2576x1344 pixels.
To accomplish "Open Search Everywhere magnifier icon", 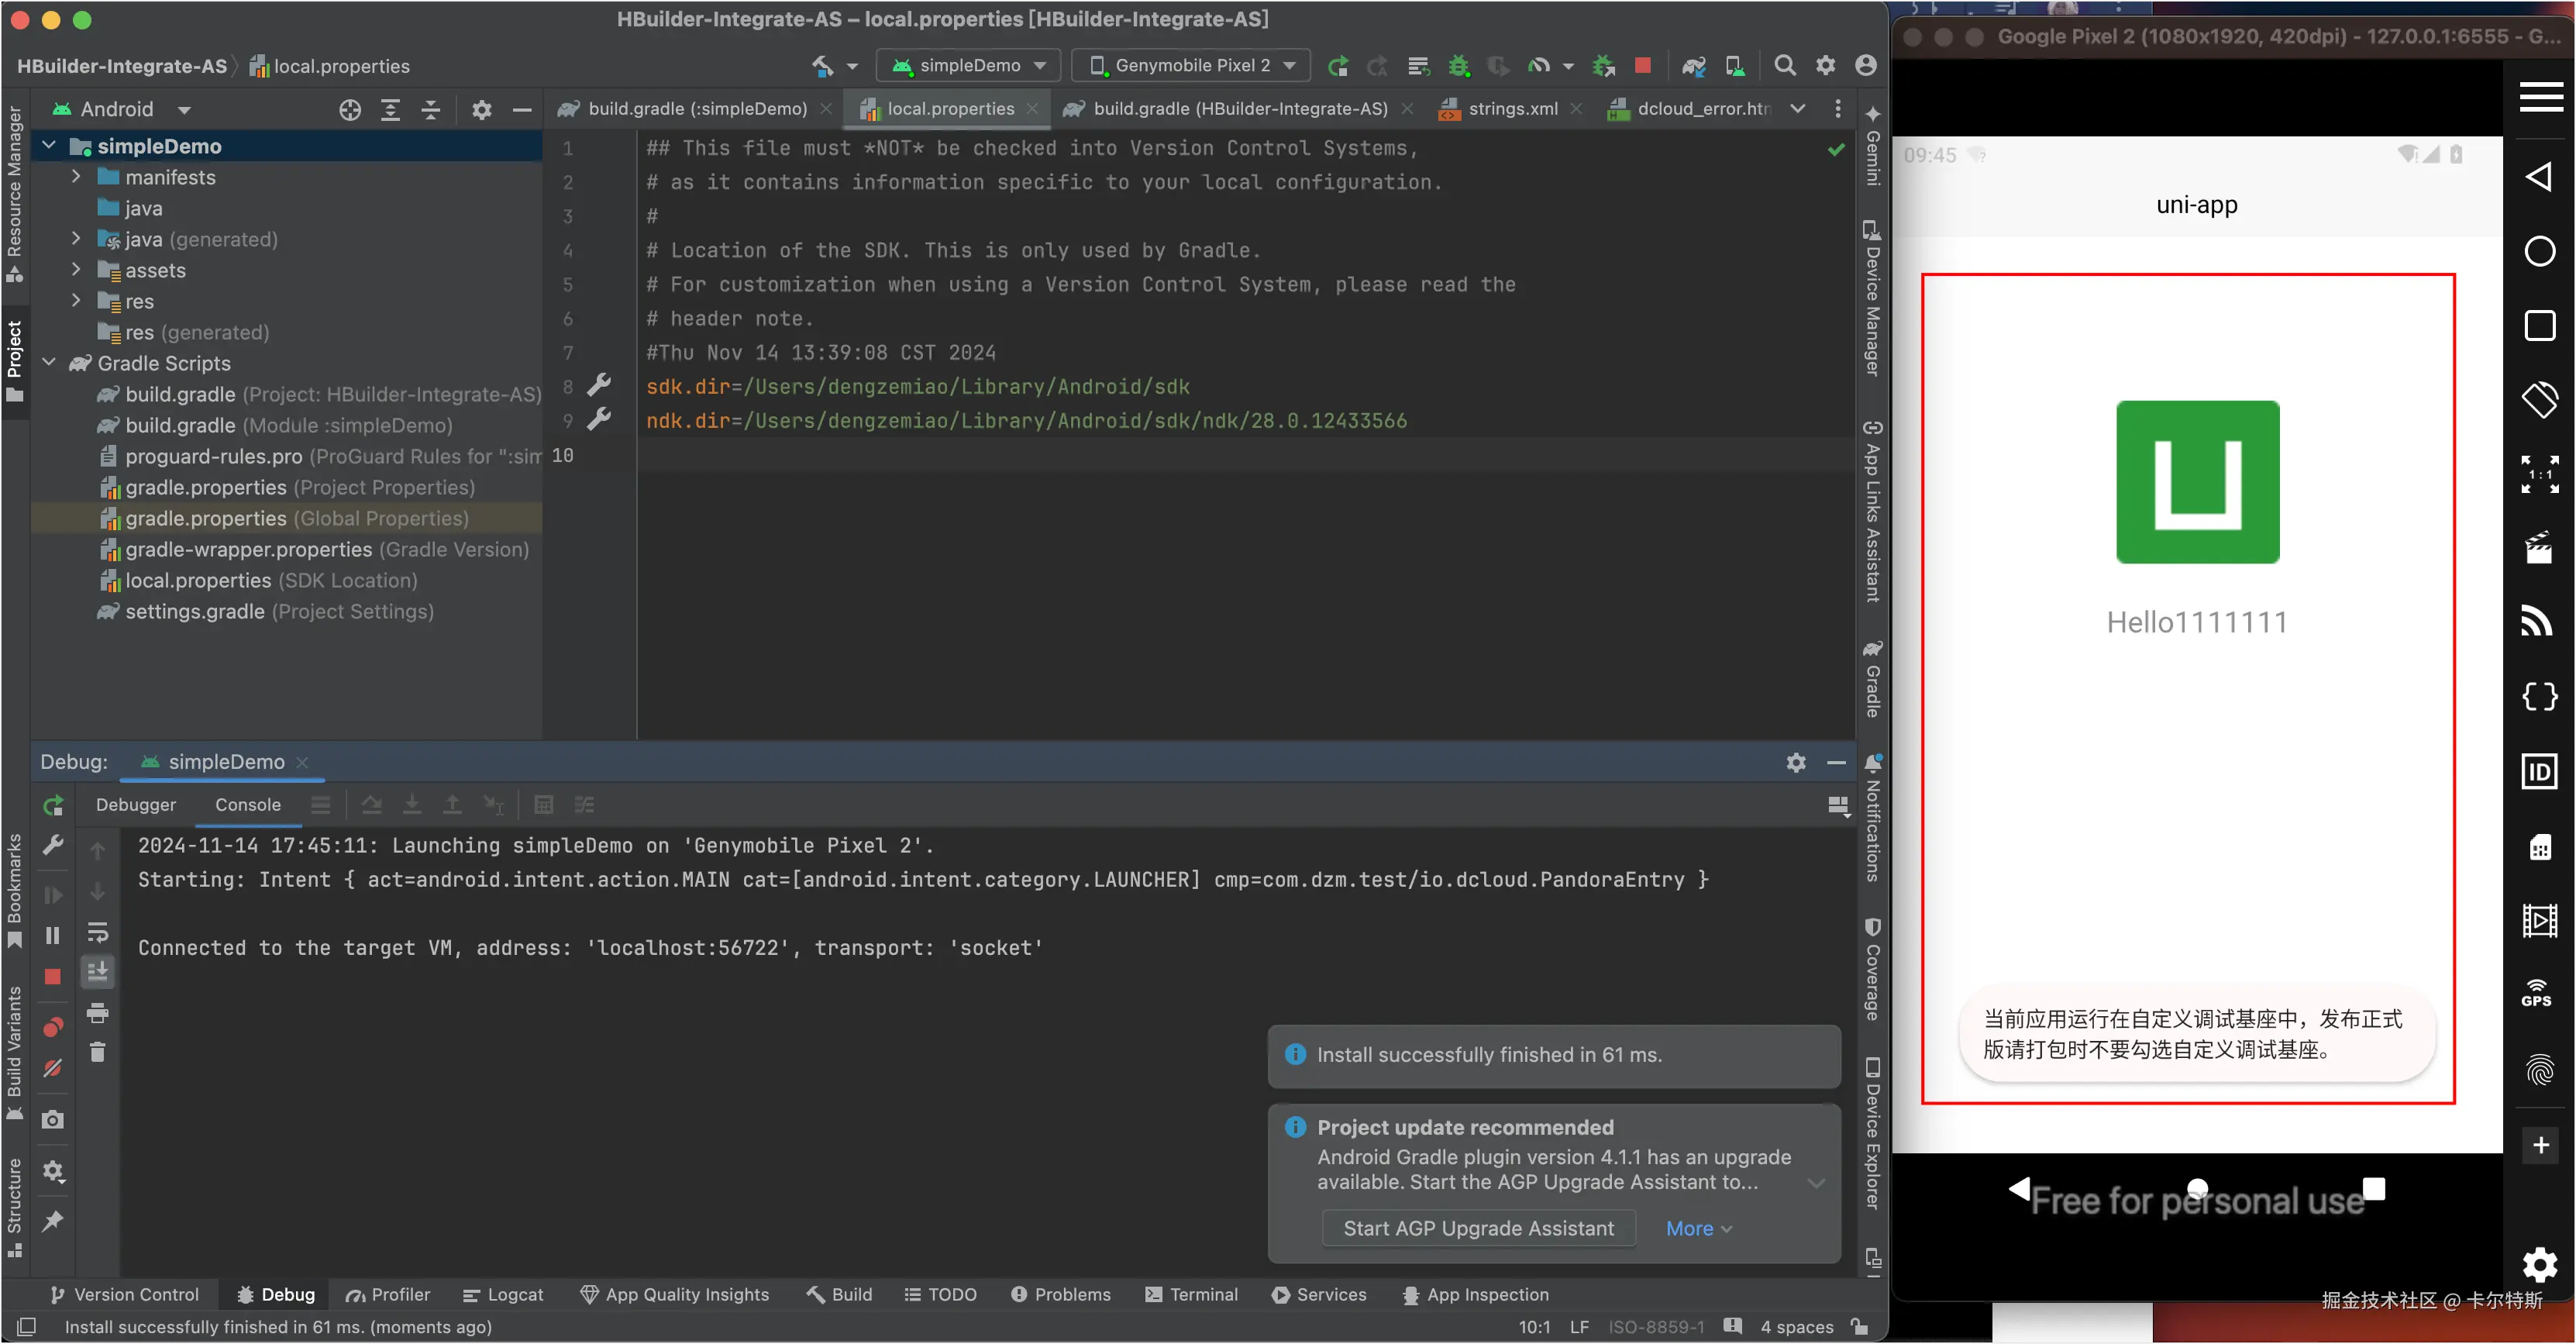I will 1784,65.
